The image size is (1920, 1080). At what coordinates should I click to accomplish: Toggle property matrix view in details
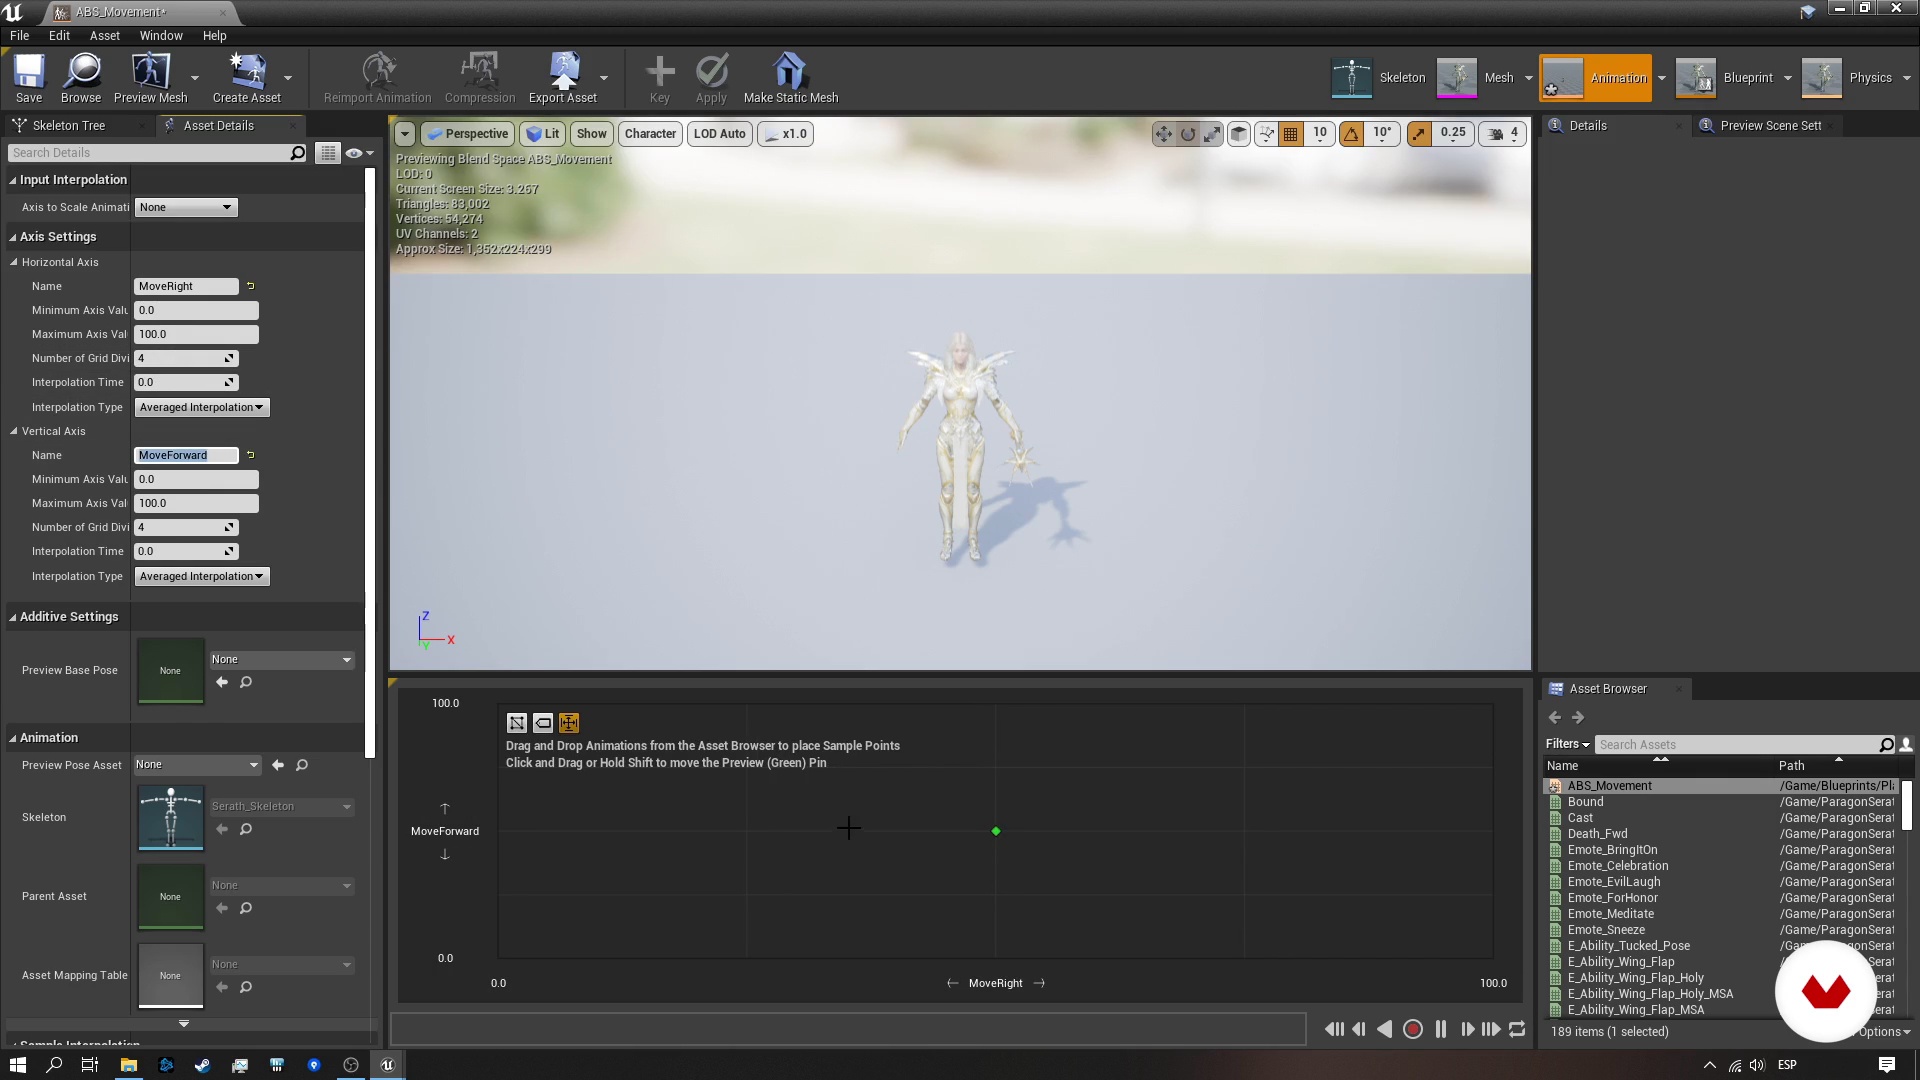click(x=328, y=153)
